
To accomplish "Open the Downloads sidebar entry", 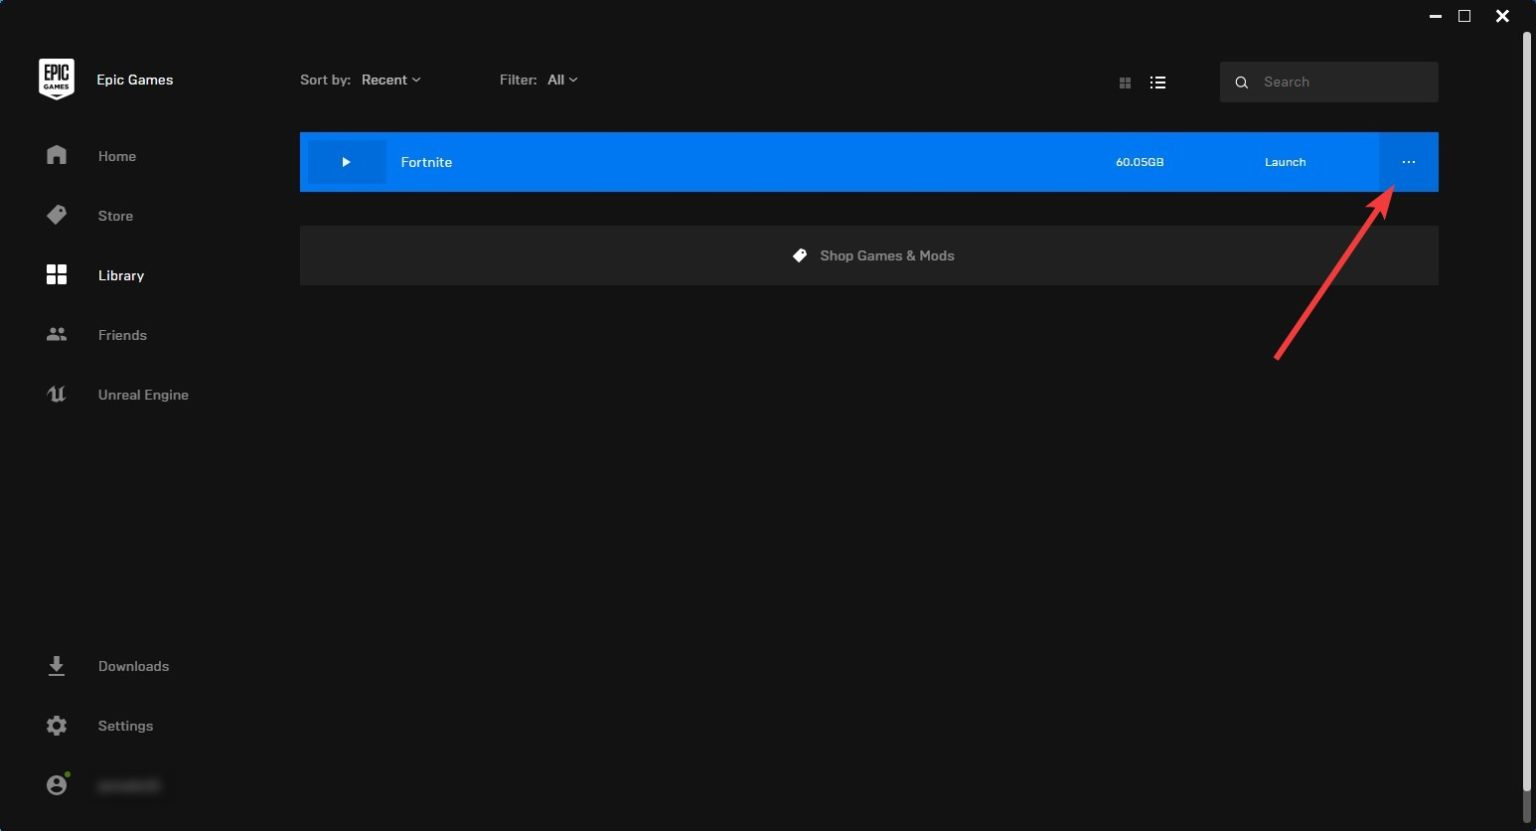I will pos(133,666).
